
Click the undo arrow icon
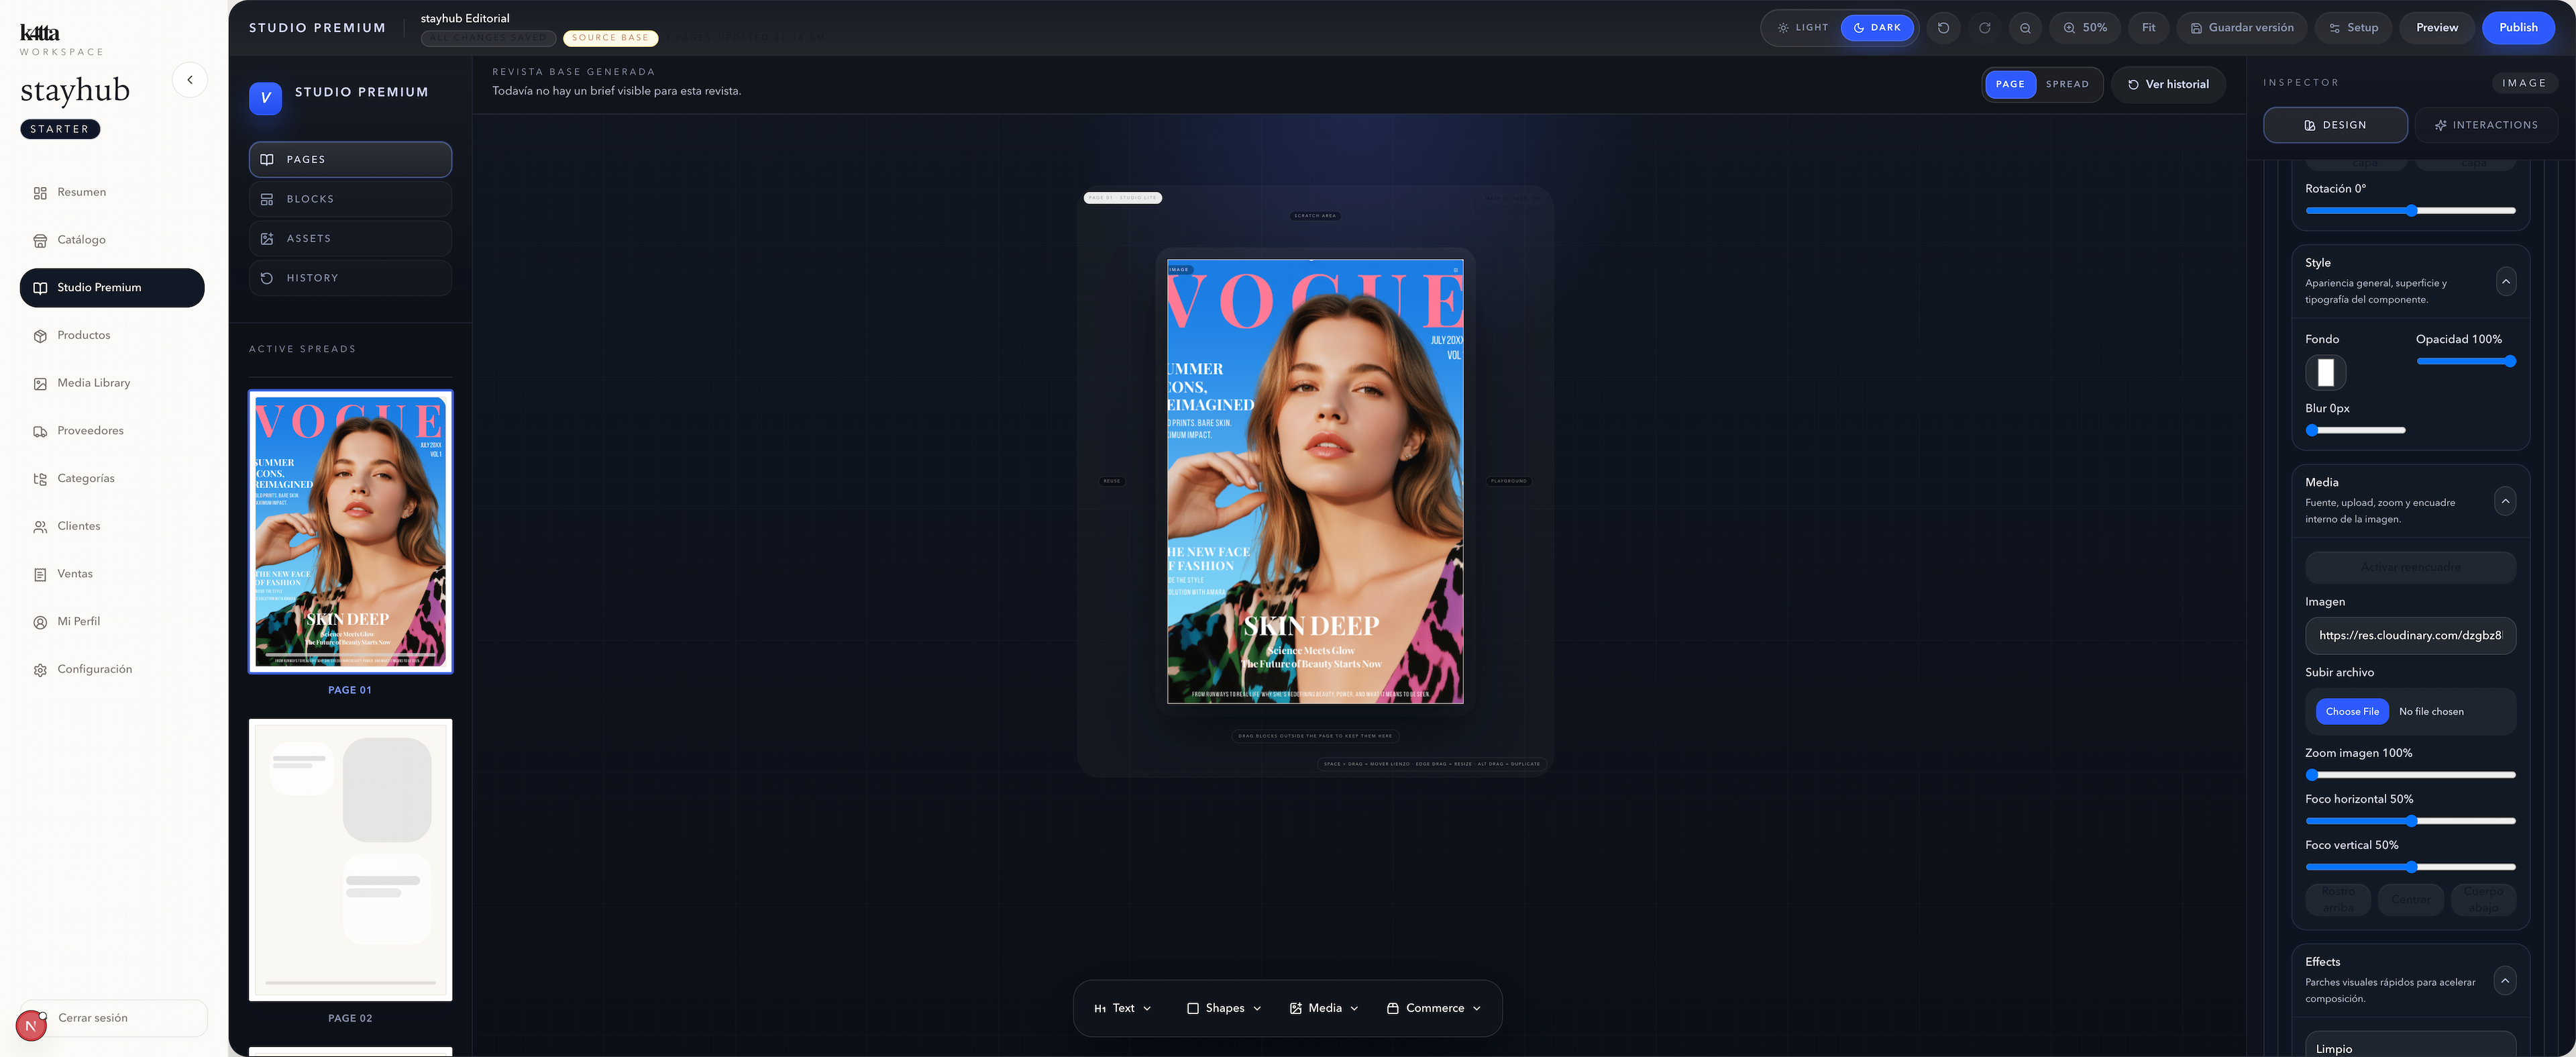coord(1943,28)
